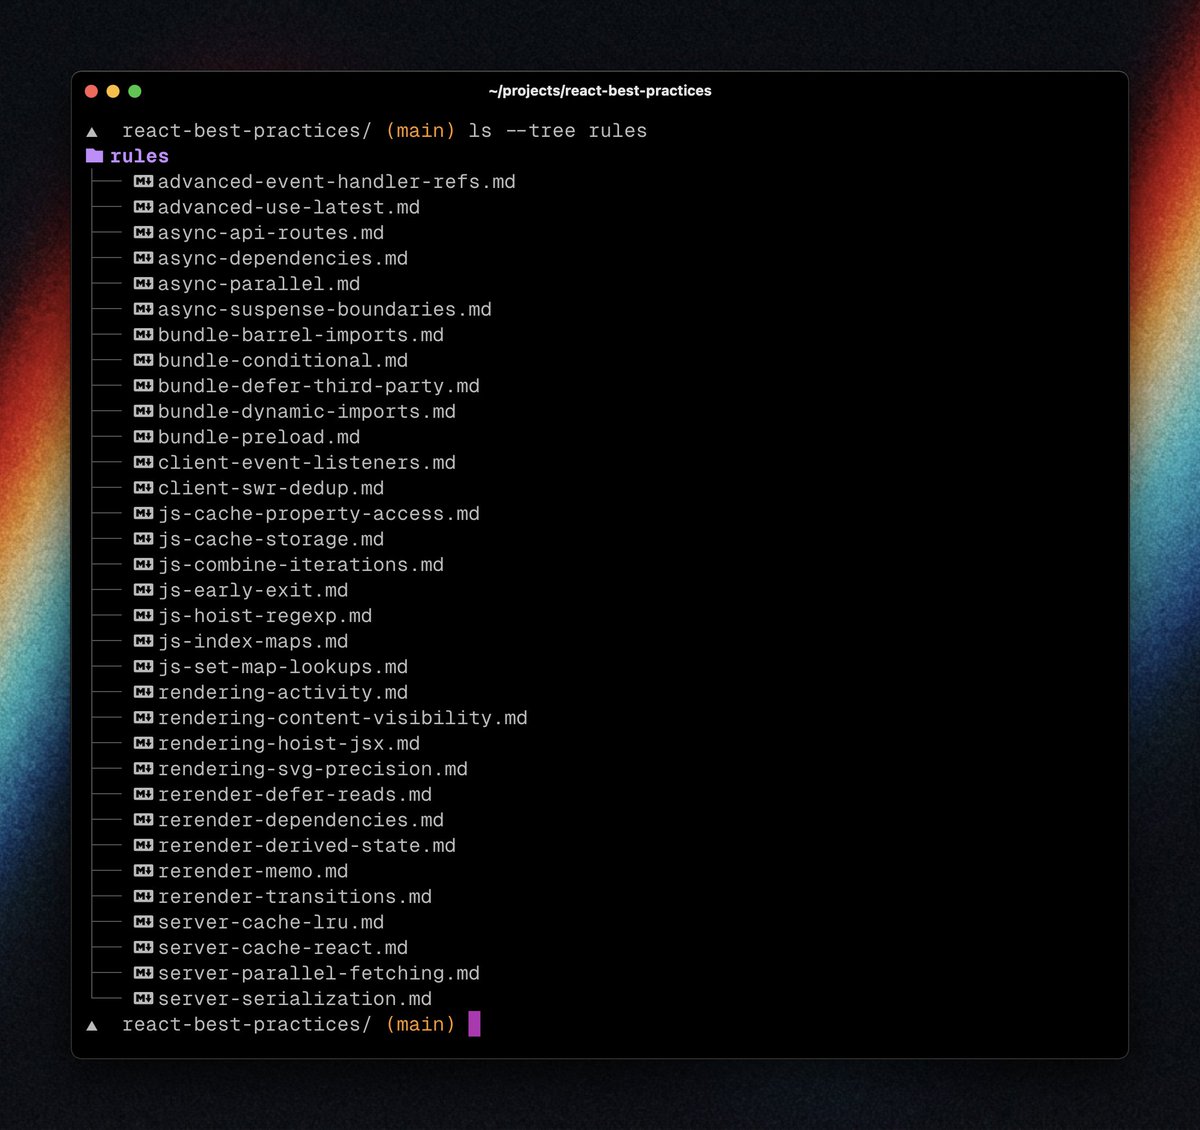Click the triangle marker on the bottom prompt line

91,1024
